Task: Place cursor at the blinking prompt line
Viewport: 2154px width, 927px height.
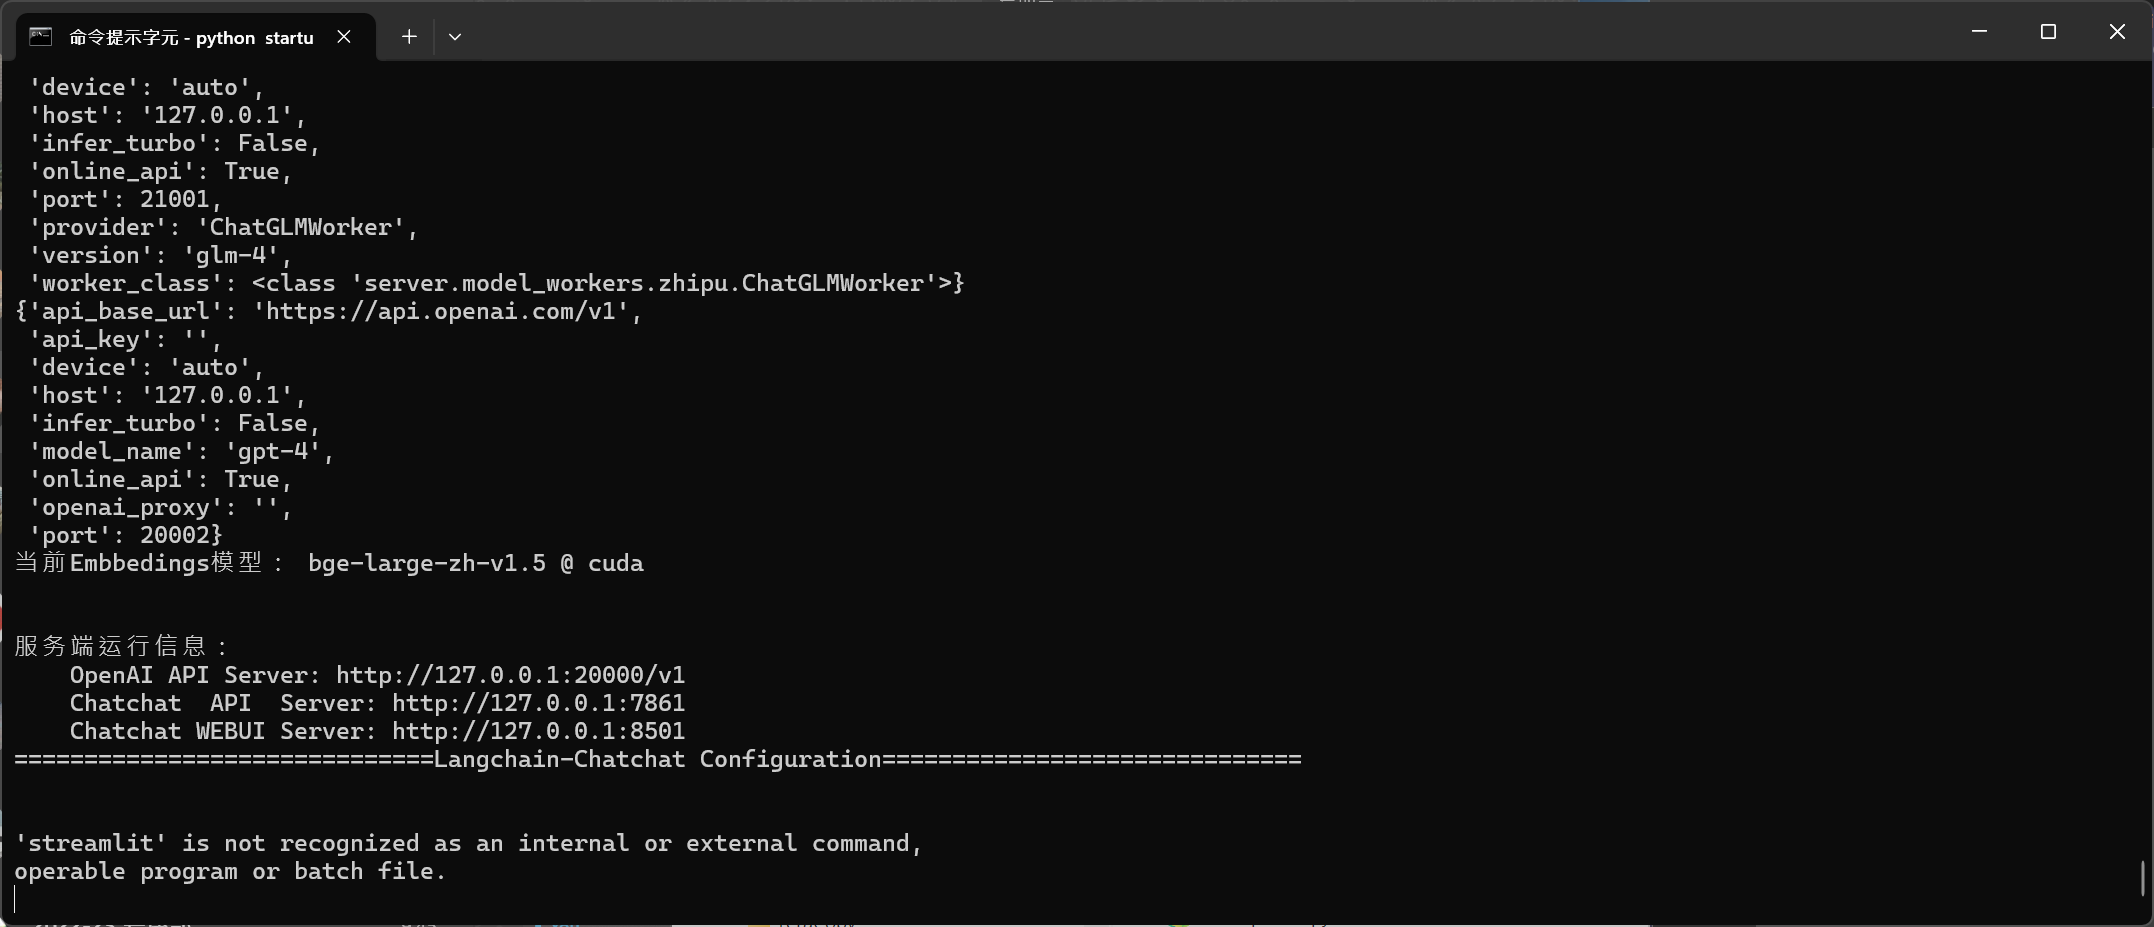Action: (x=16, y=899)
